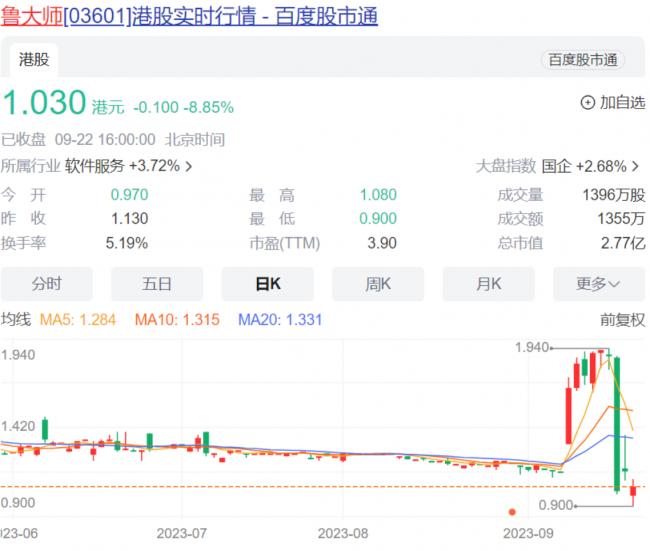Image resolution: width=650 pixels, height=551 pixels.
Task: Click MA10: 1.315 indicator label
Action: click(177, 320)
